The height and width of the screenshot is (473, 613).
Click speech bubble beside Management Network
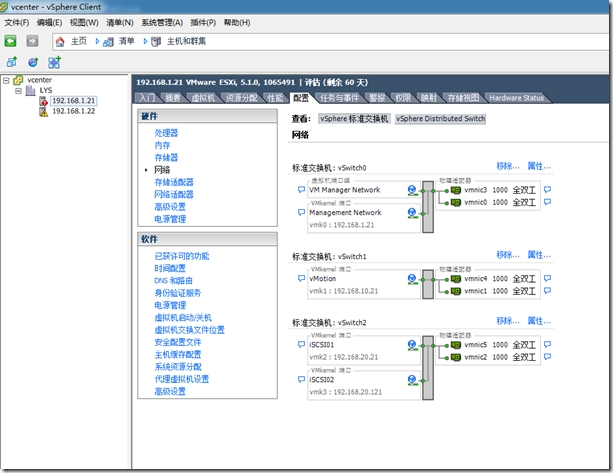(301, 212)
